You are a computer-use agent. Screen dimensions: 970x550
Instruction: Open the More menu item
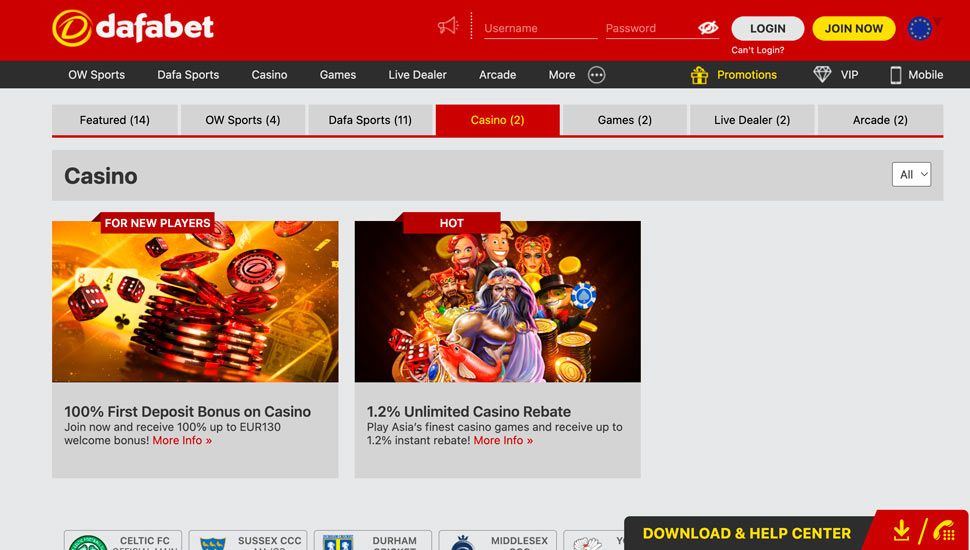pos(562,75)
